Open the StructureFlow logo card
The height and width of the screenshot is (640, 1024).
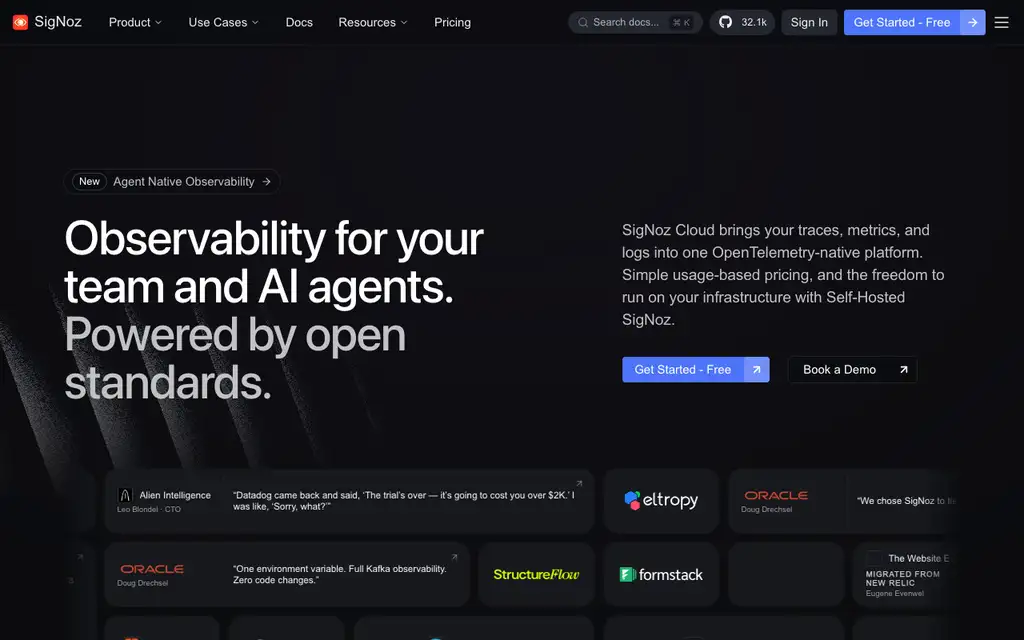click(x=536, y=575)
